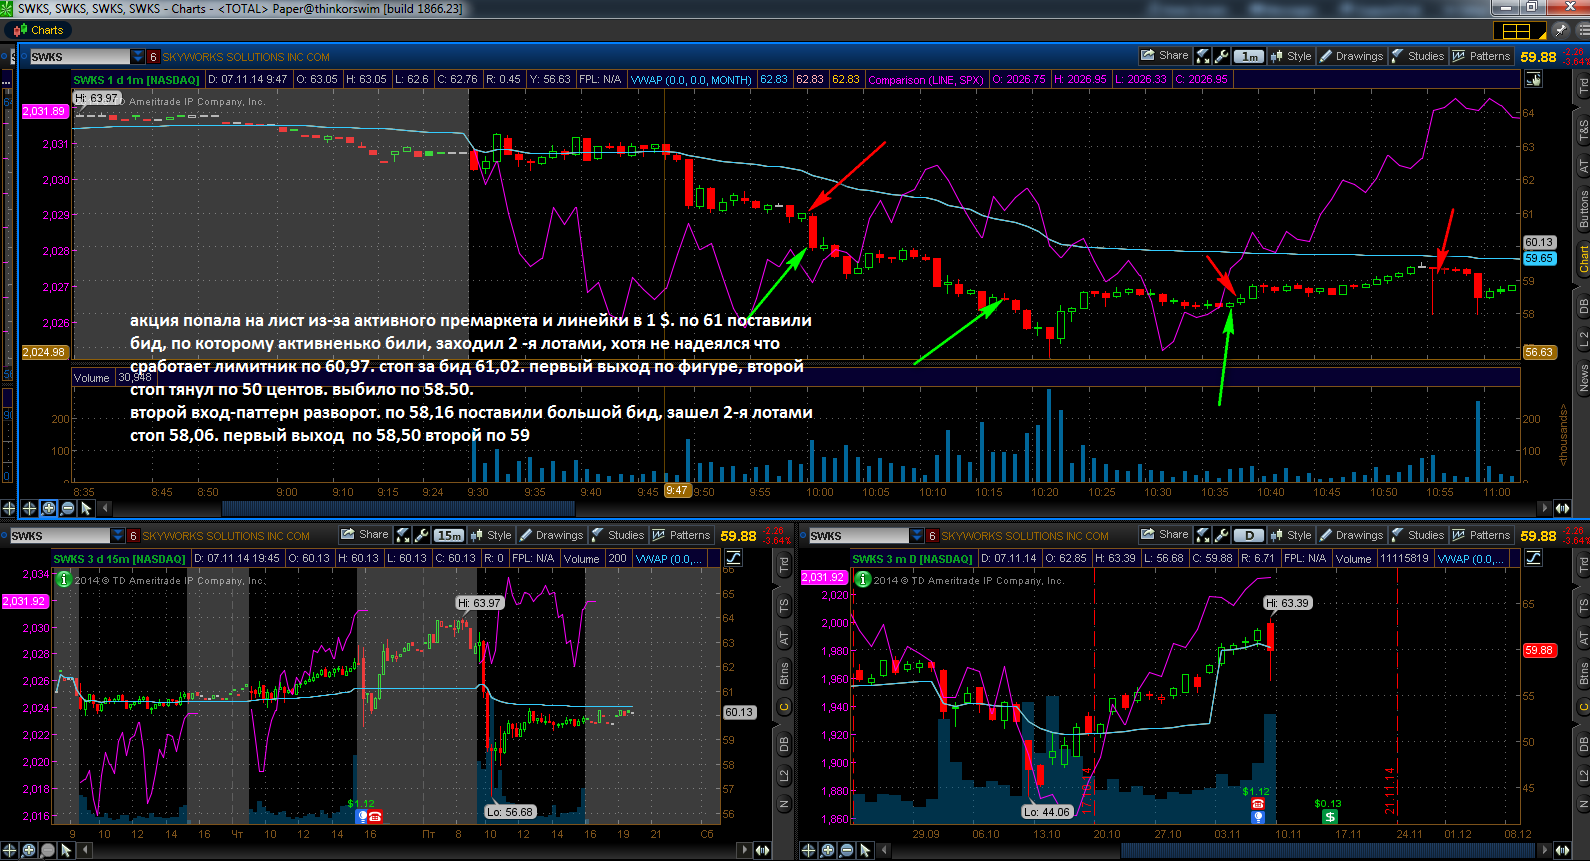Click zoom-in magnifier below 15m chart
This screenshot has width=1590, height=861.
pos(28,850)
